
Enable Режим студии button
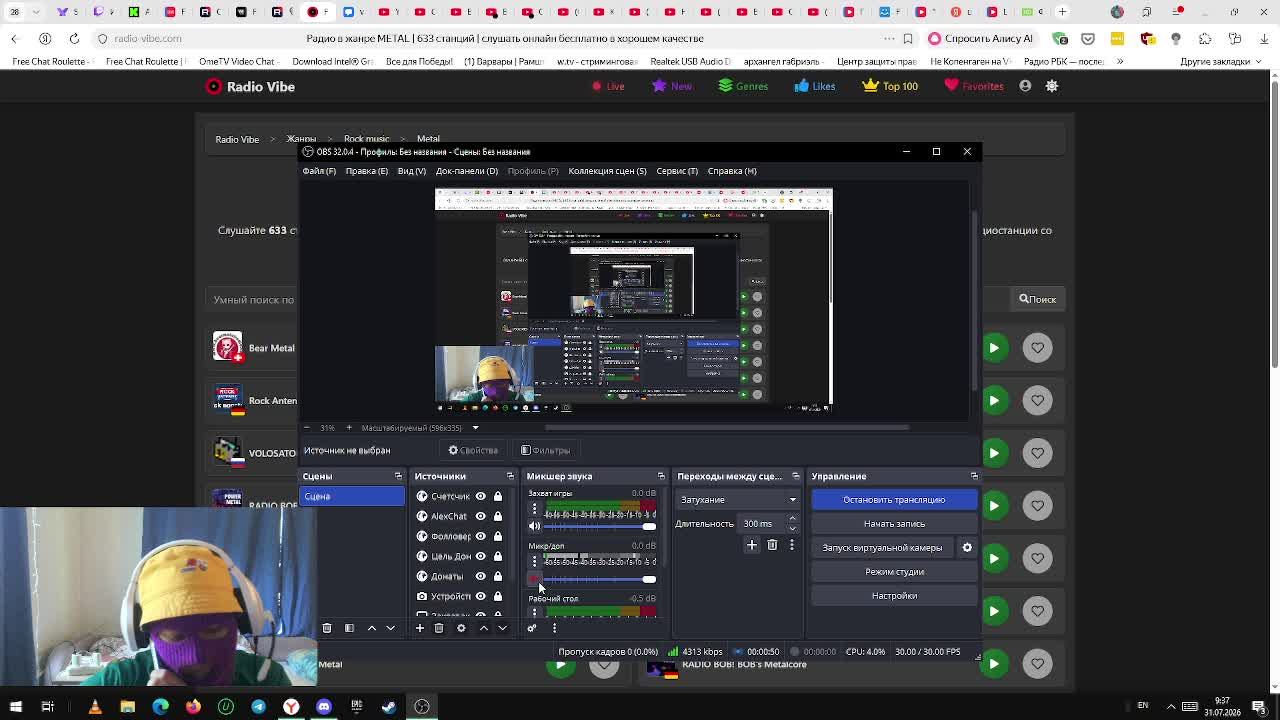(x=894, y=572)
